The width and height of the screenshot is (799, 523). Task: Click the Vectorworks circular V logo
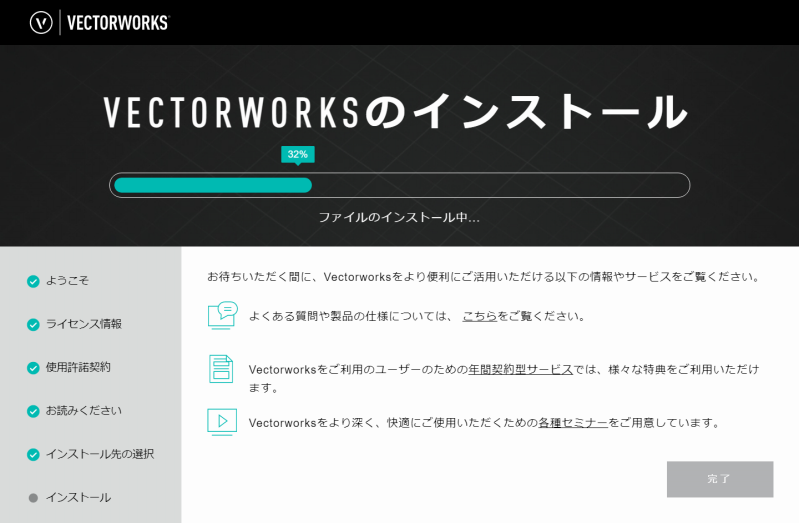click(41, 22)
